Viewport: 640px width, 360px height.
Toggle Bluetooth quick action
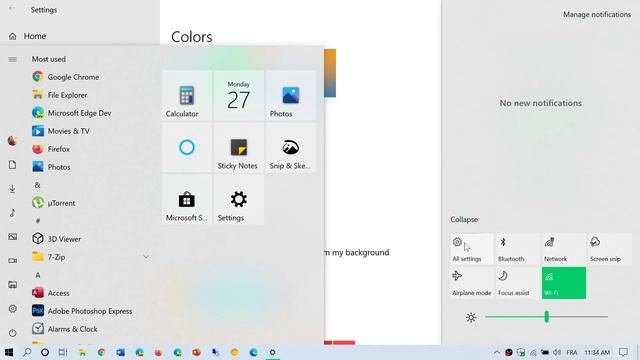pos(517,249)
